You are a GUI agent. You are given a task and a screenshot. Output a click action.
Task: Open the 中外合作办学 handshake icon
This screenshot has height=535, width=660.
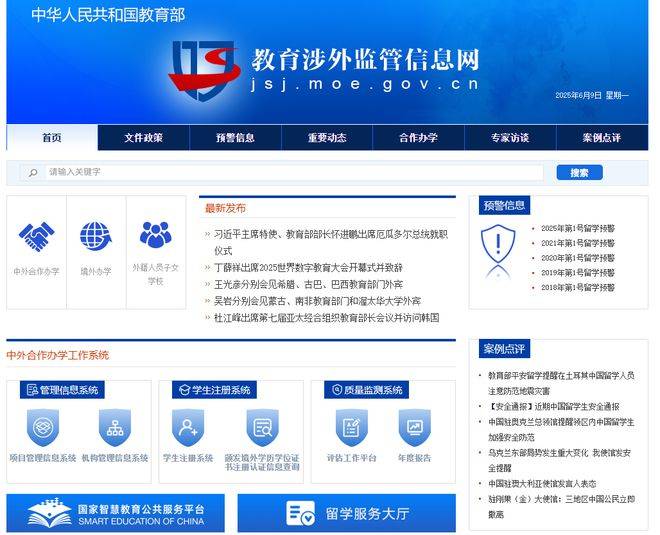36,237
